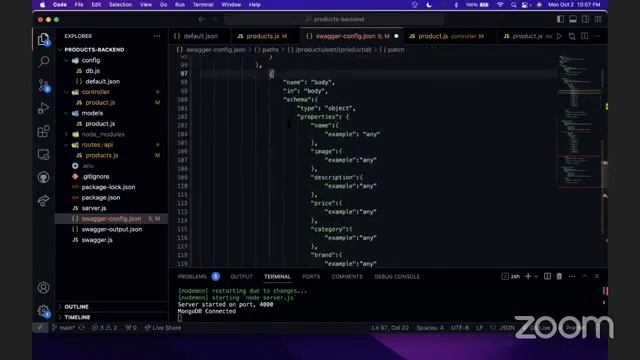Open the Run and Debug view

coord(43,108)
